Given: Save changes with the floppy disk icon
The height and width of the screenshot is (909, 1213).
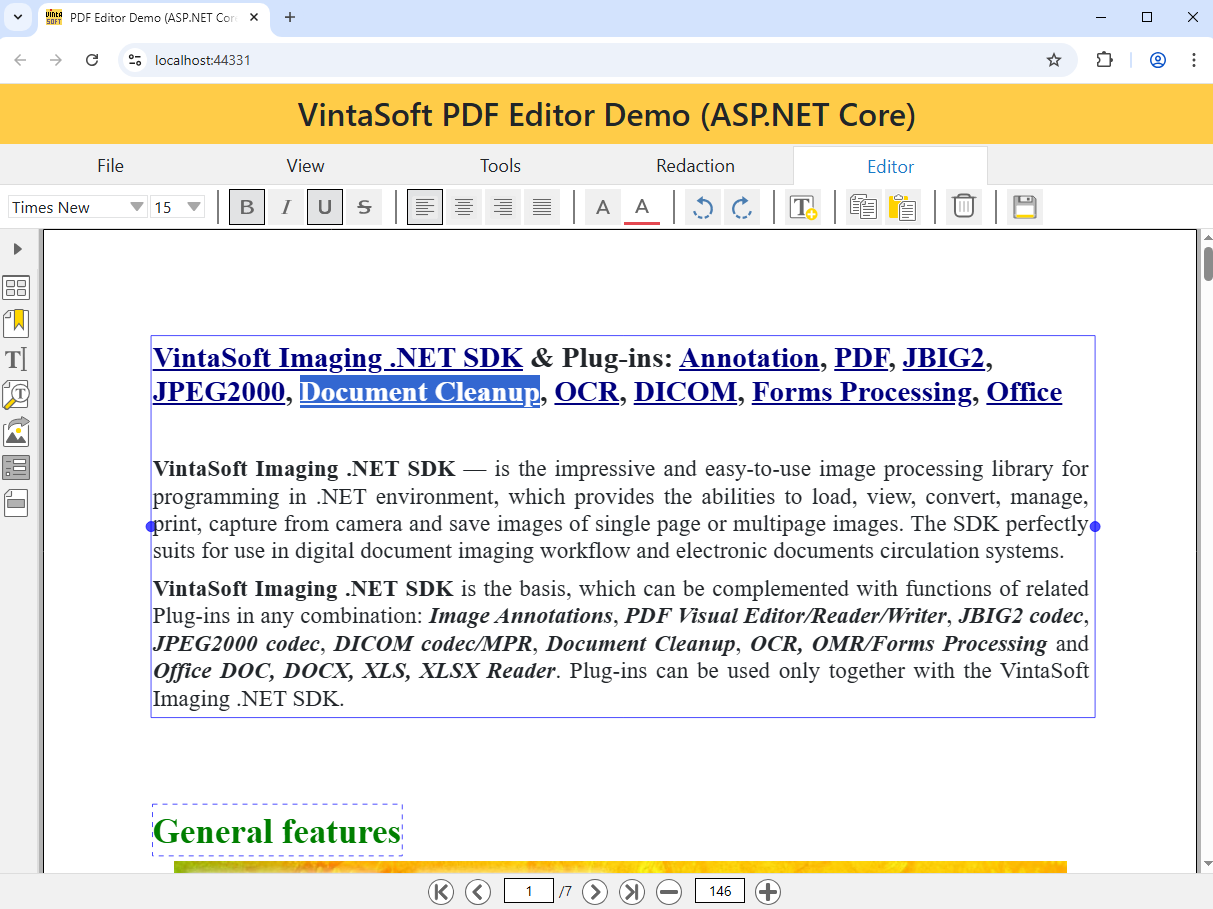Looking at the screenshot, I should (1024, 207).
